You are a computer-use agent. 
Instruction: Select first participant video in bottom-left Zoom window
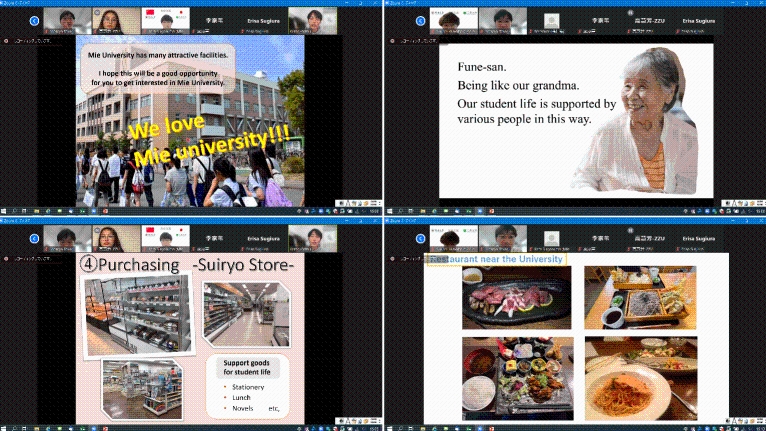pyautogui.click(x=67, y=238)
